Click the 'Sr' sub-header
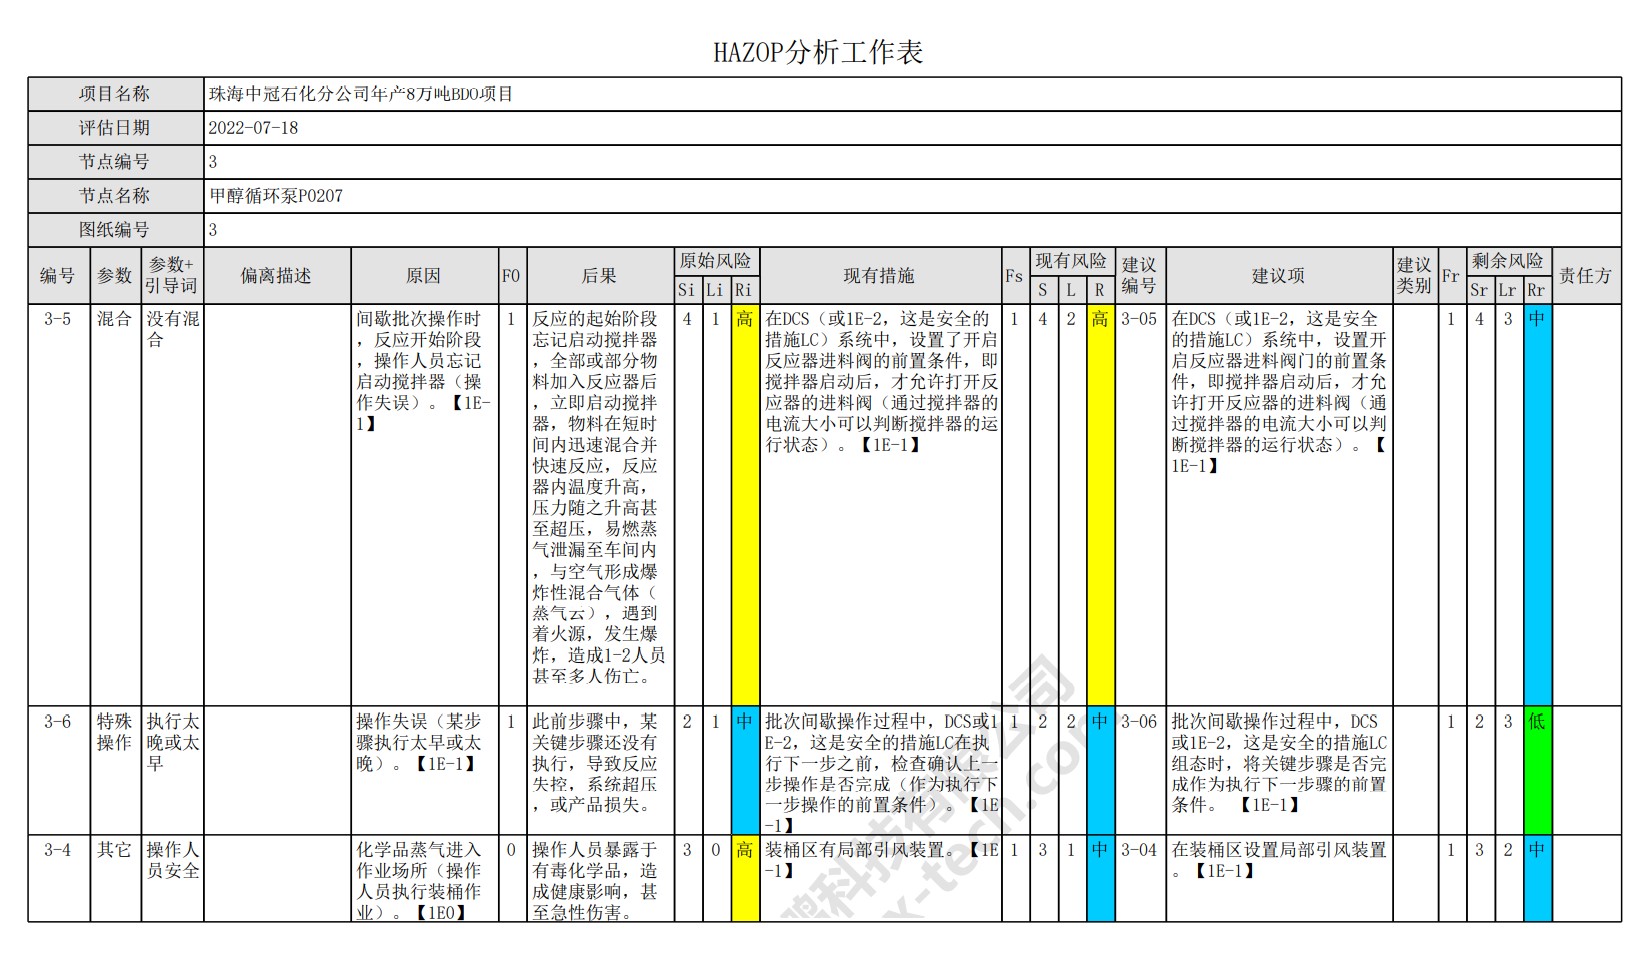This screenshot has height=958, width=1648. [x=1480, y=290]
